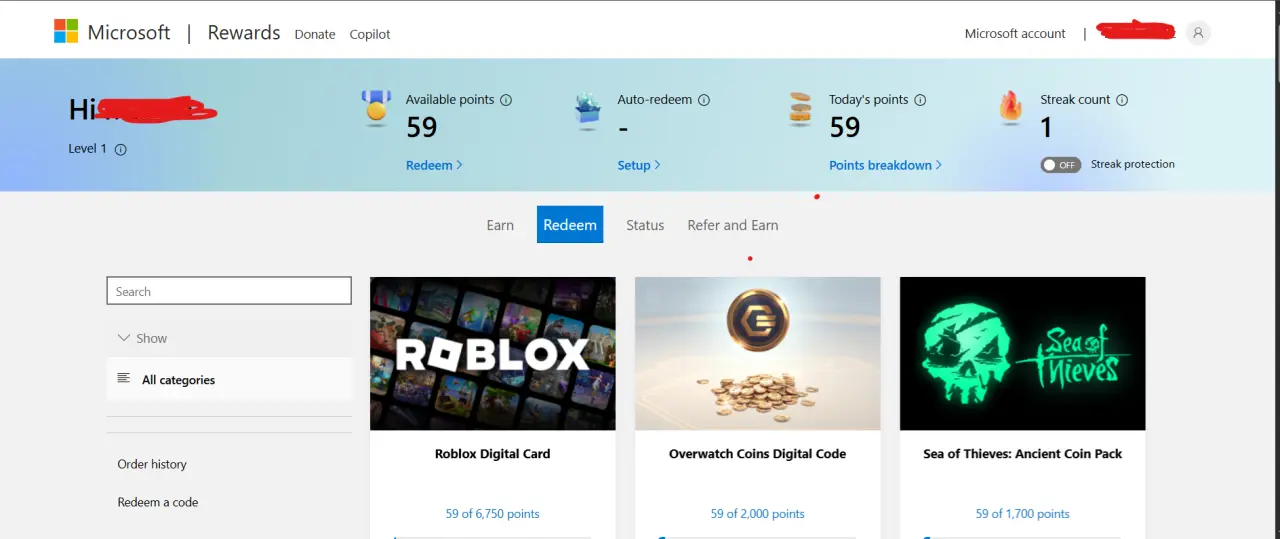Open the Status tab

click(645, 225)
